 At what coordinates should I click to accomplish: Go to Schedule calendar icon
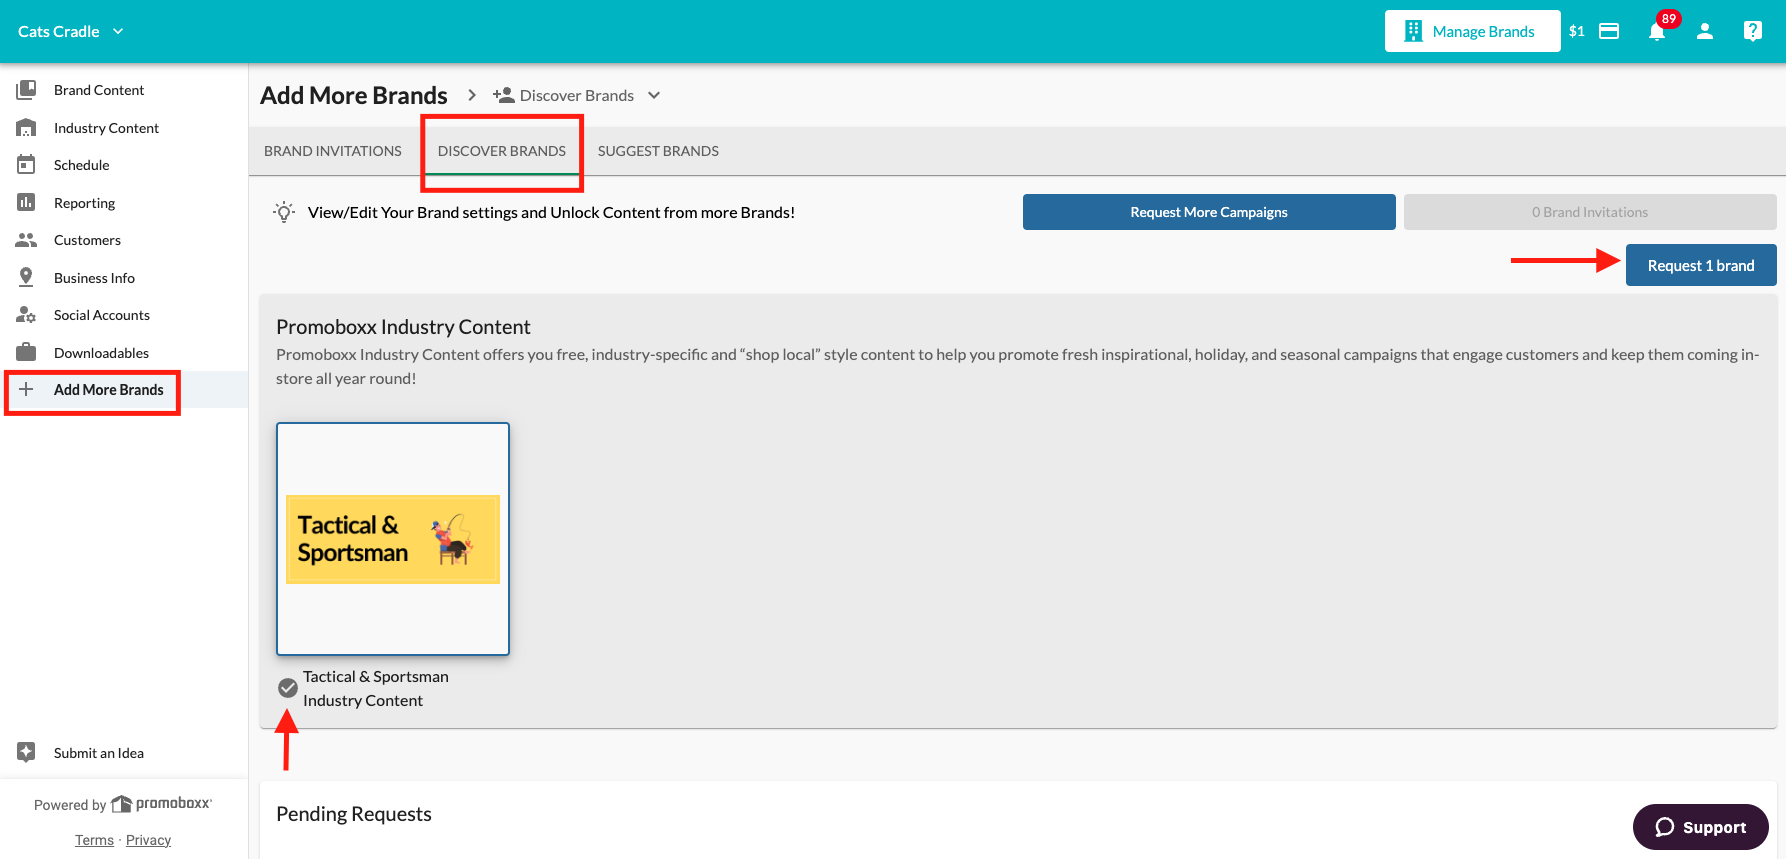click(26, 165)
